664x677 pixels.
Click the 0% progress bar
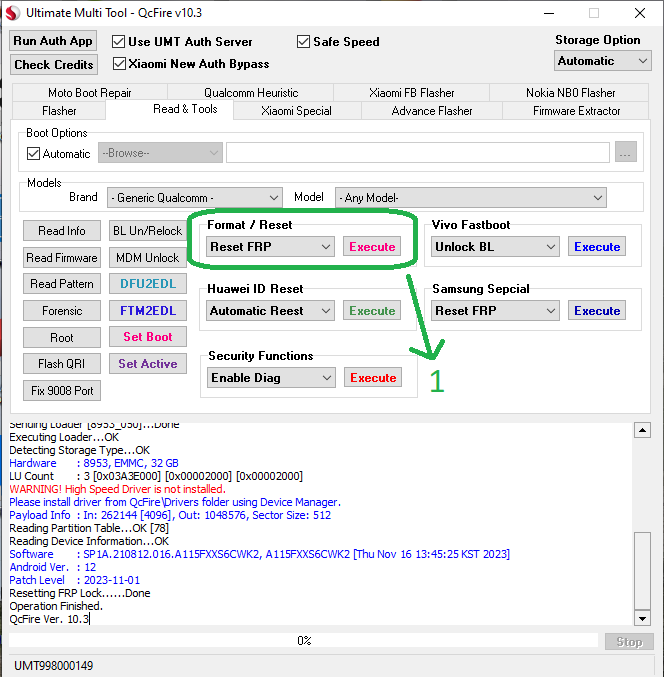[304, 640]
